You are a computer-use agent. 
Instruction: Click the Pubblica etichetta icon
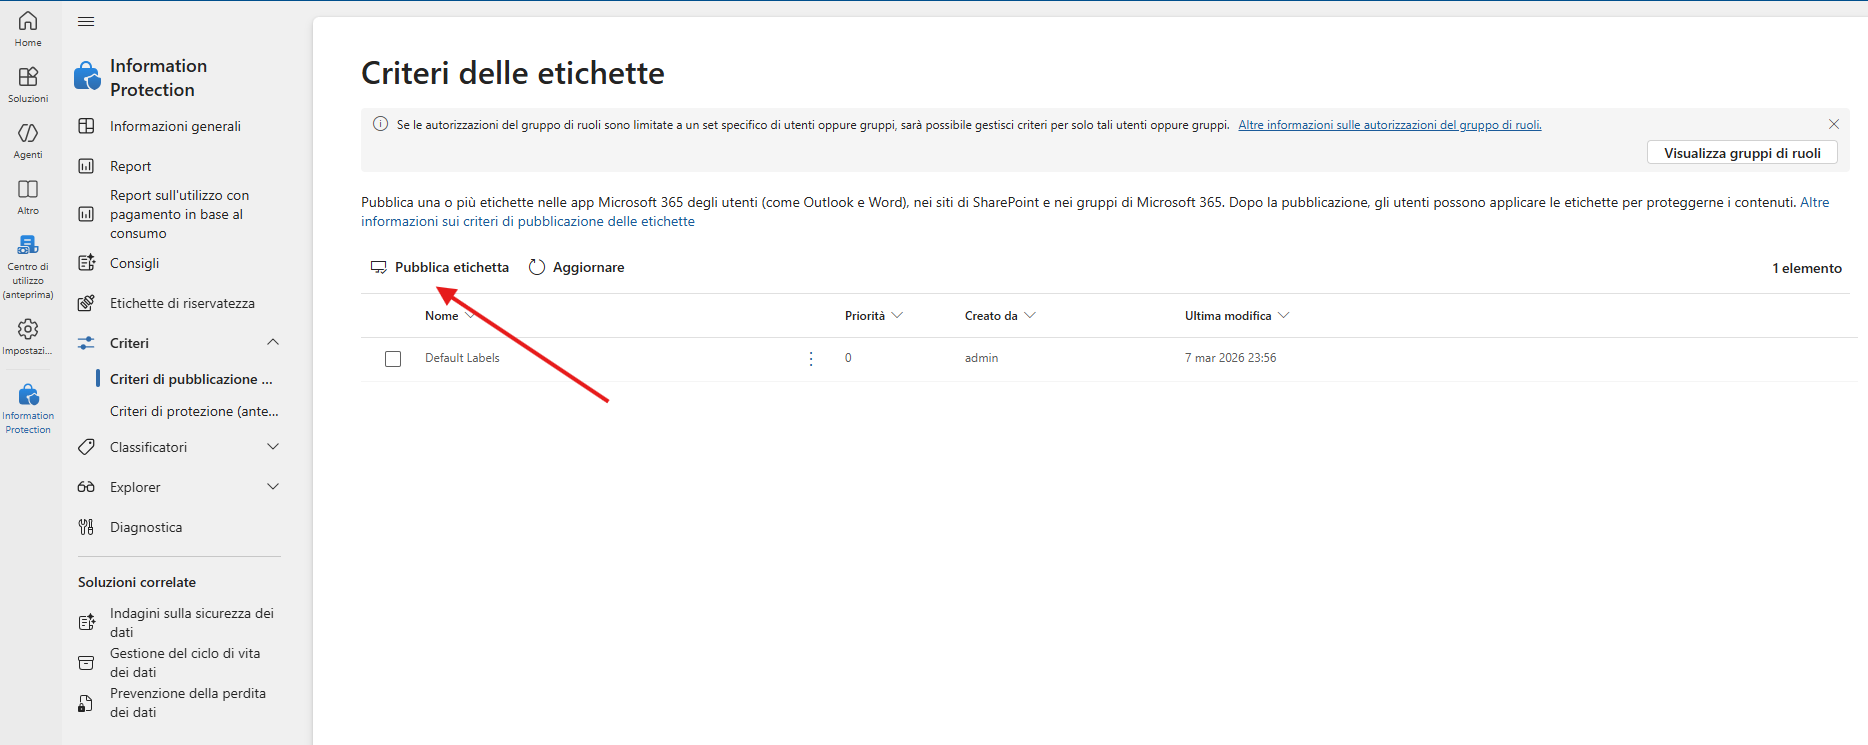coord(379,267)
